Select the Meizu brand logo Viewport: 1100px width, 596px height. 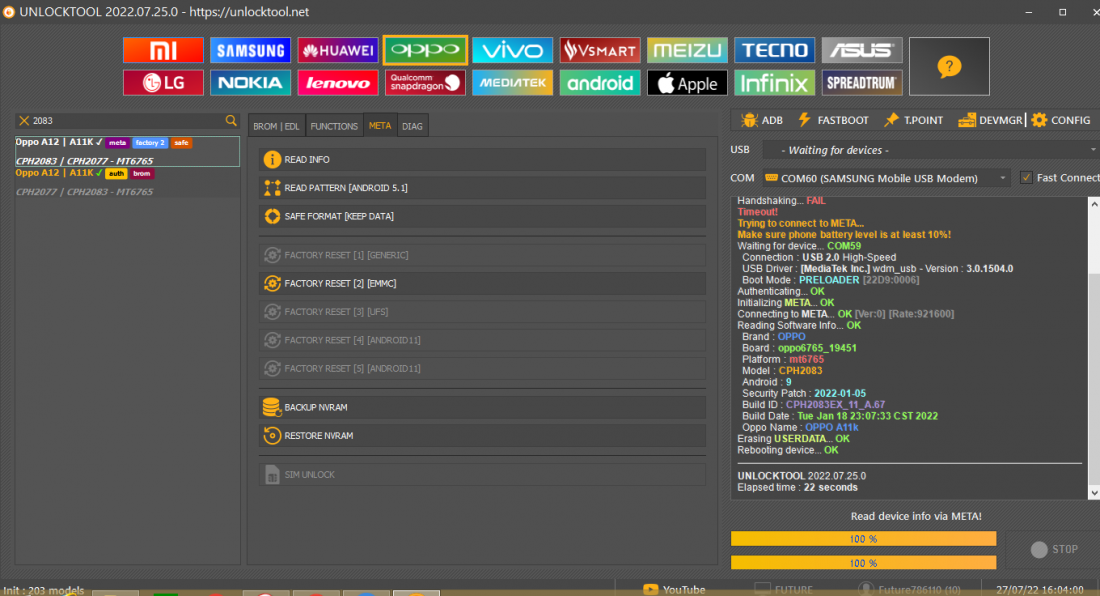[x=687, y=50]
